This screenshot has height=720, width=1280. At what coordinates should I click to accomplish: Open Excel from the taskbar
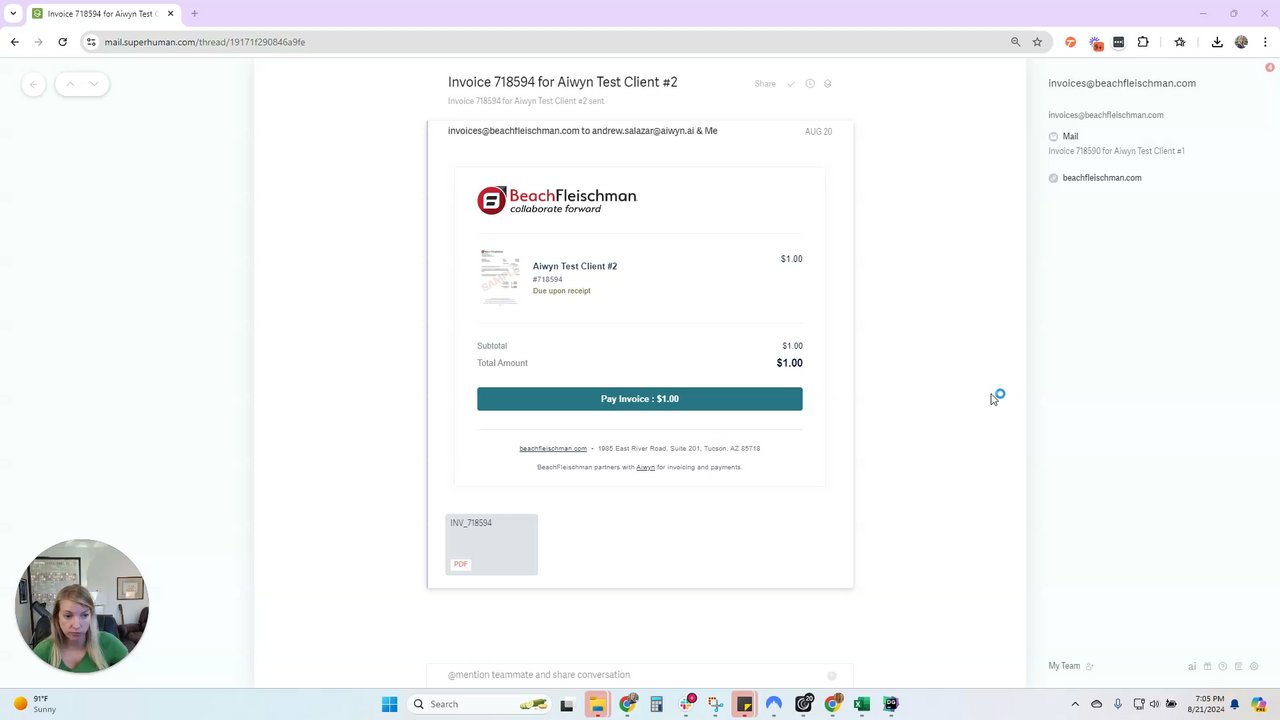tap(862, 704)
